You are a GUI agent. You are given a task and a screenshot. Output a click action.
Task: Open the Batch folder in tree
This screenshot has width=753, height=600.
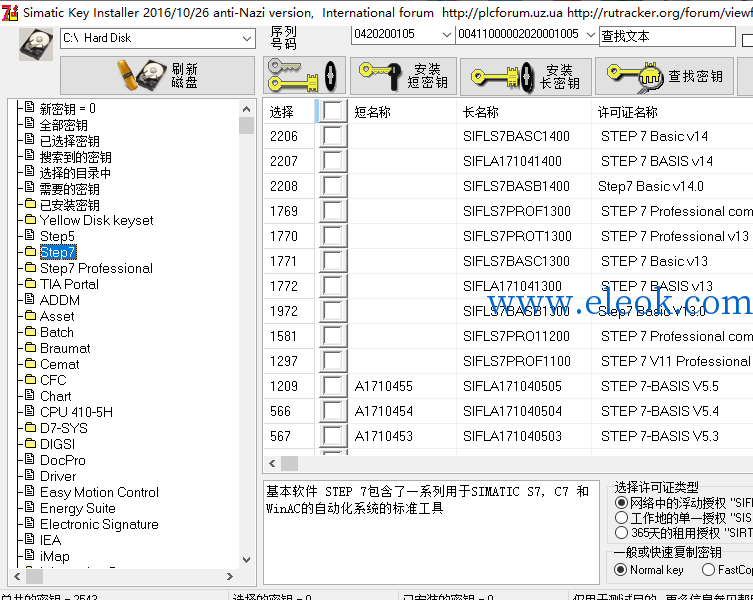[x=57, y=332]
